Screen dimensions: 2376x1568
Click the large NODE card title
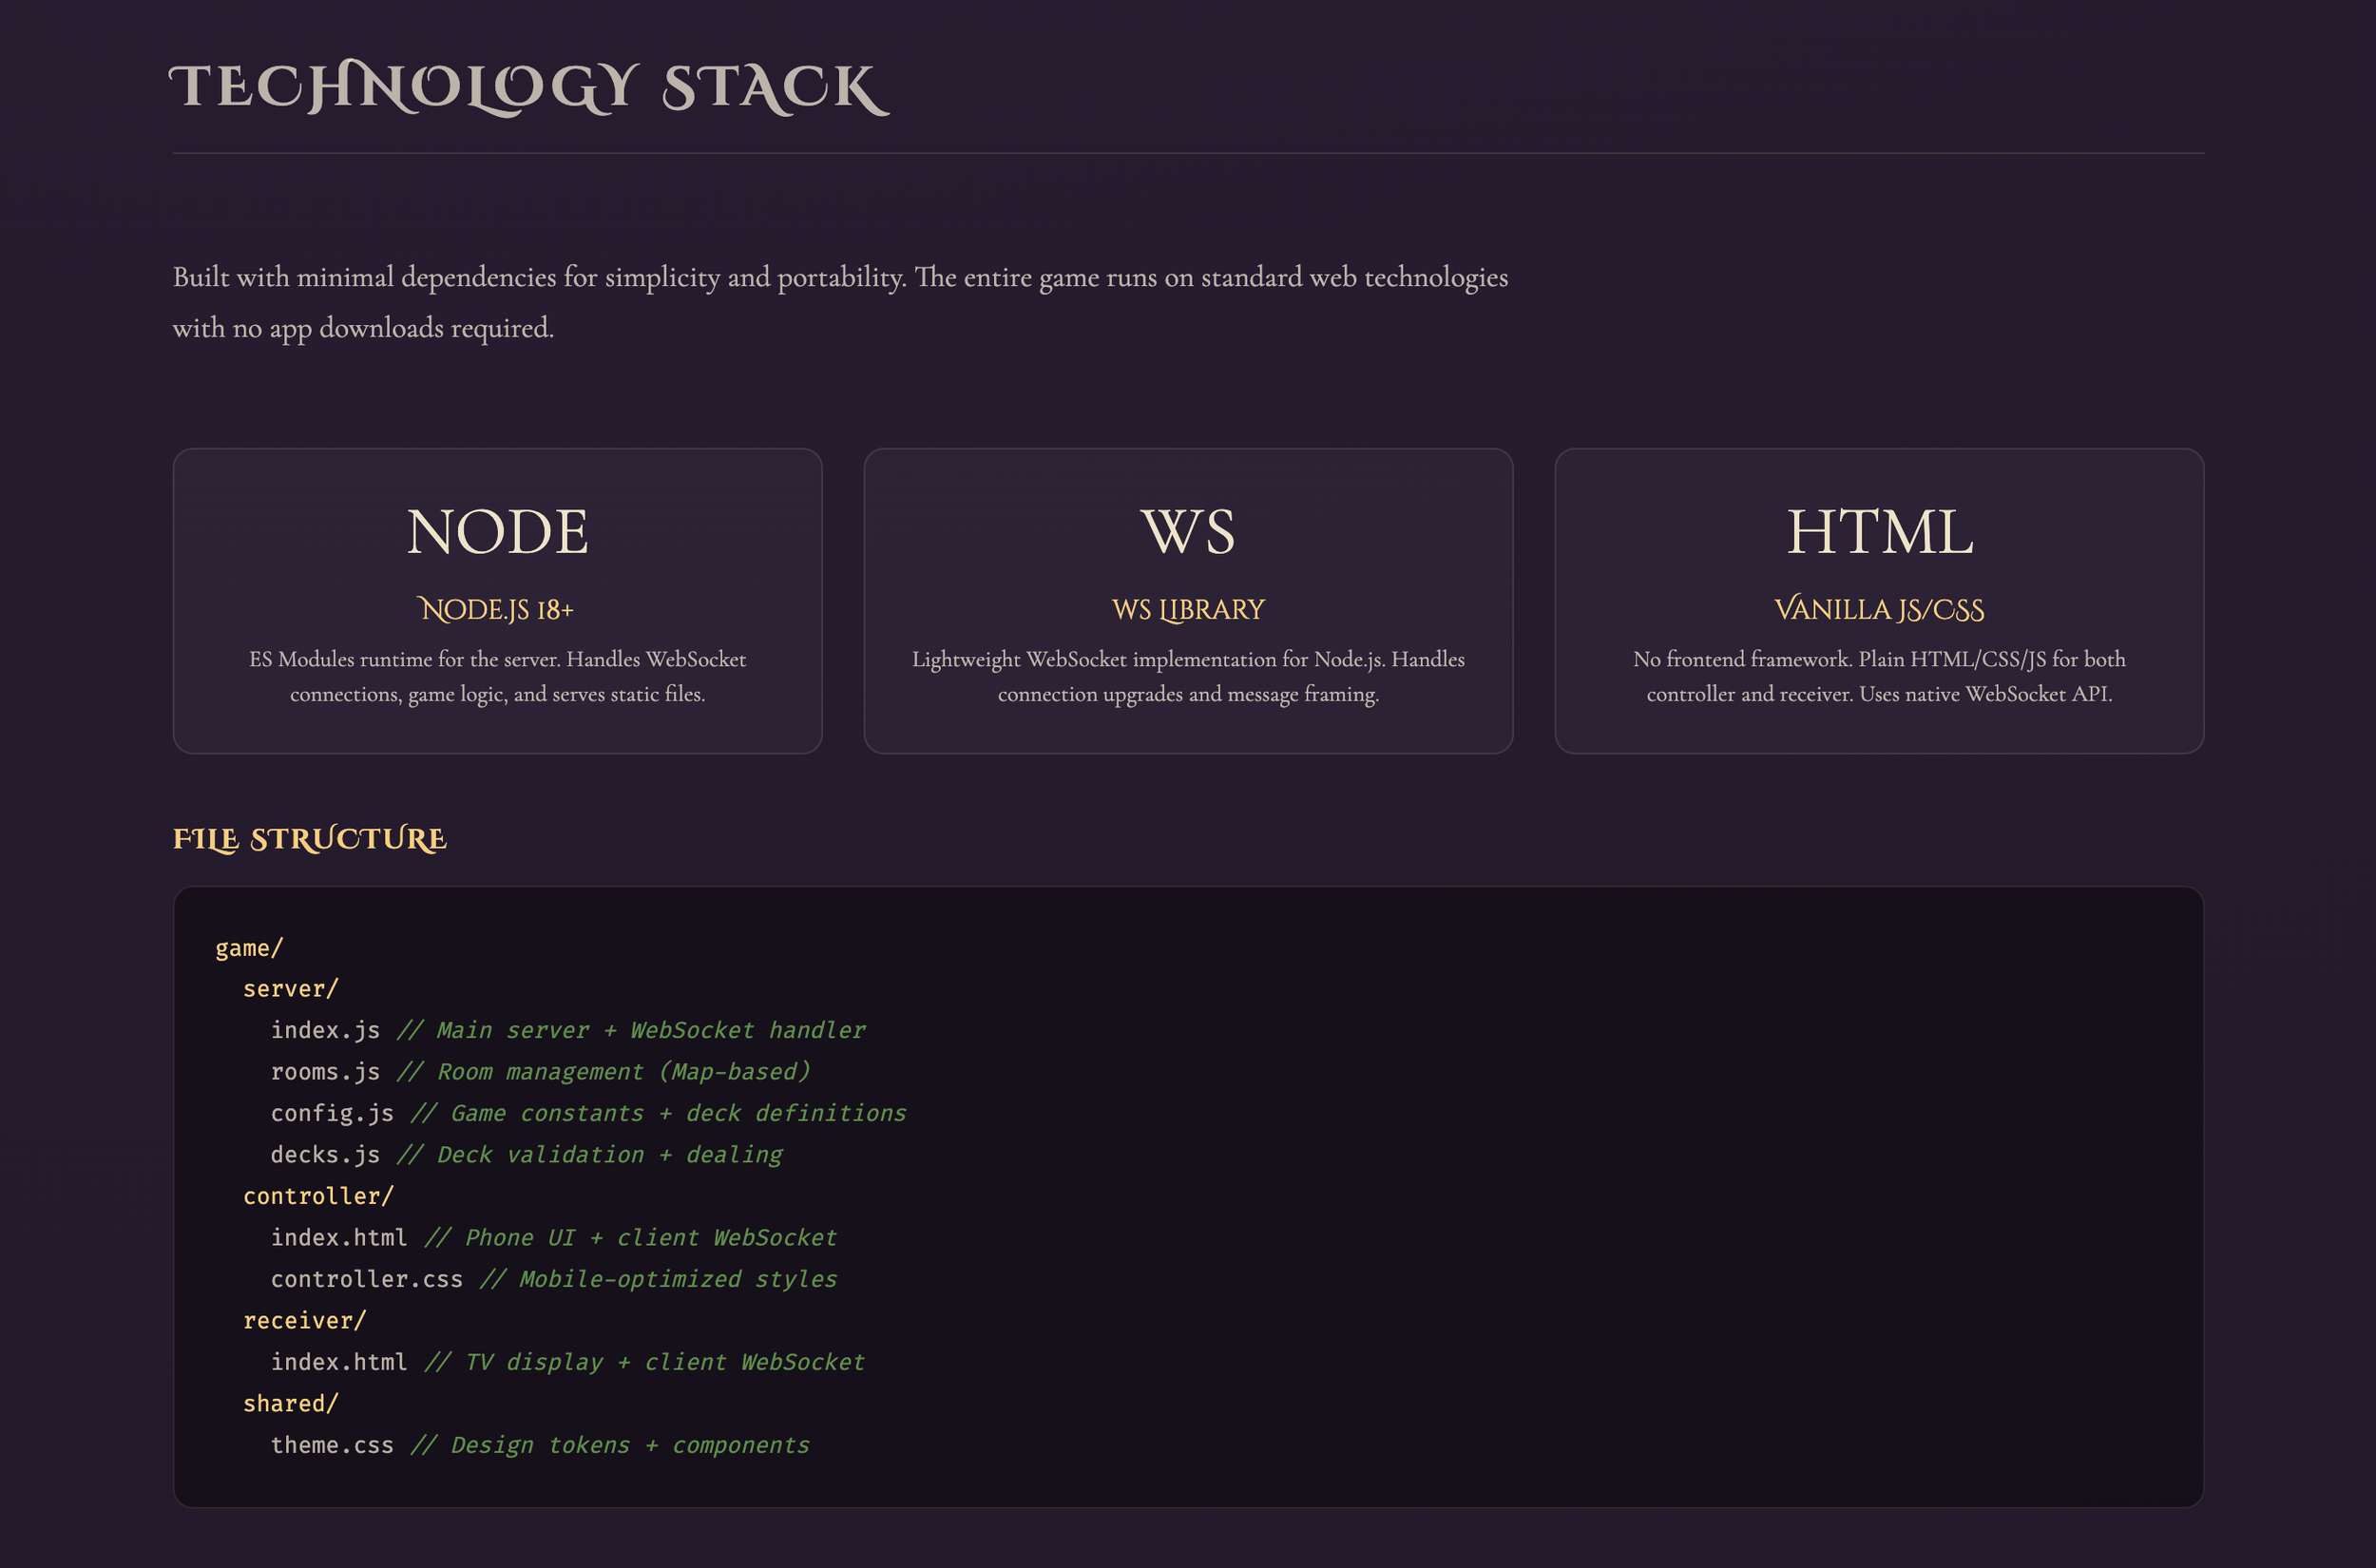pyautogui.click(x=497, y=532)
